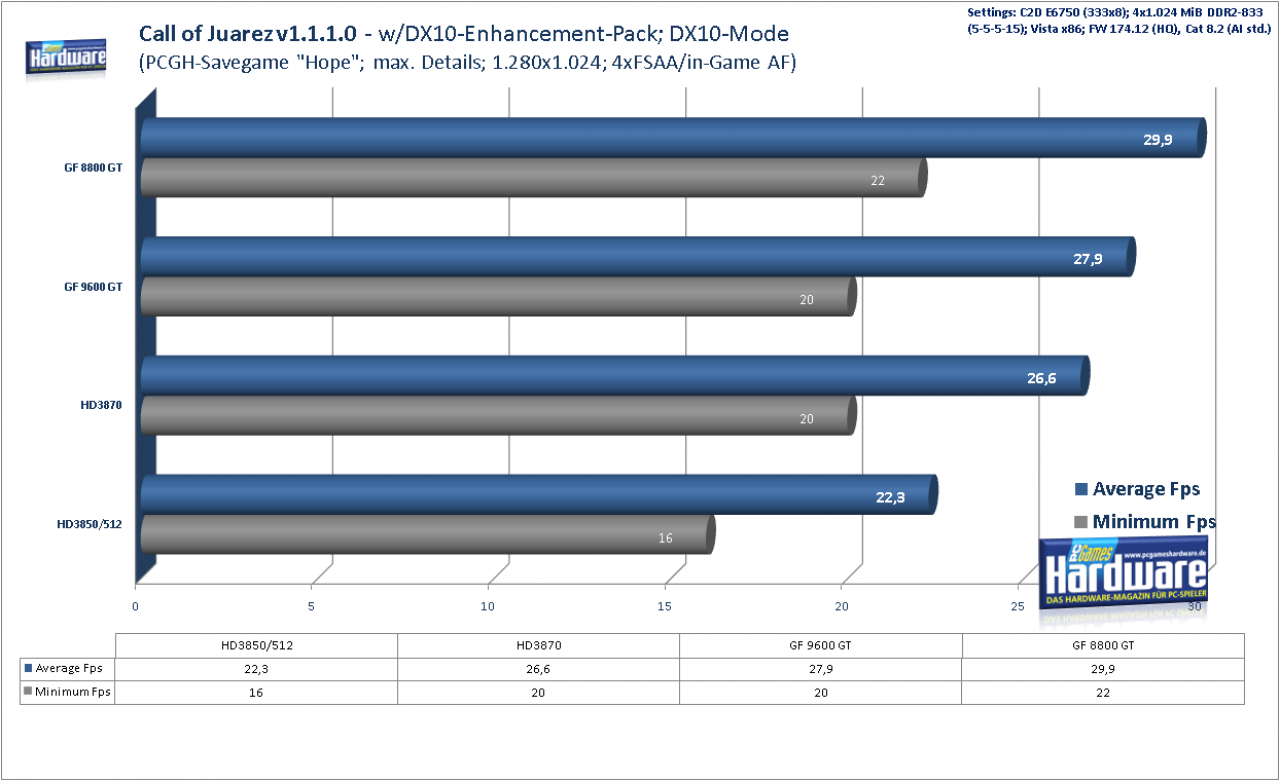1280x781 pixels.
Task: Click the table cell showing 29,9 for GF 8800 GT
Action: 1104,668
